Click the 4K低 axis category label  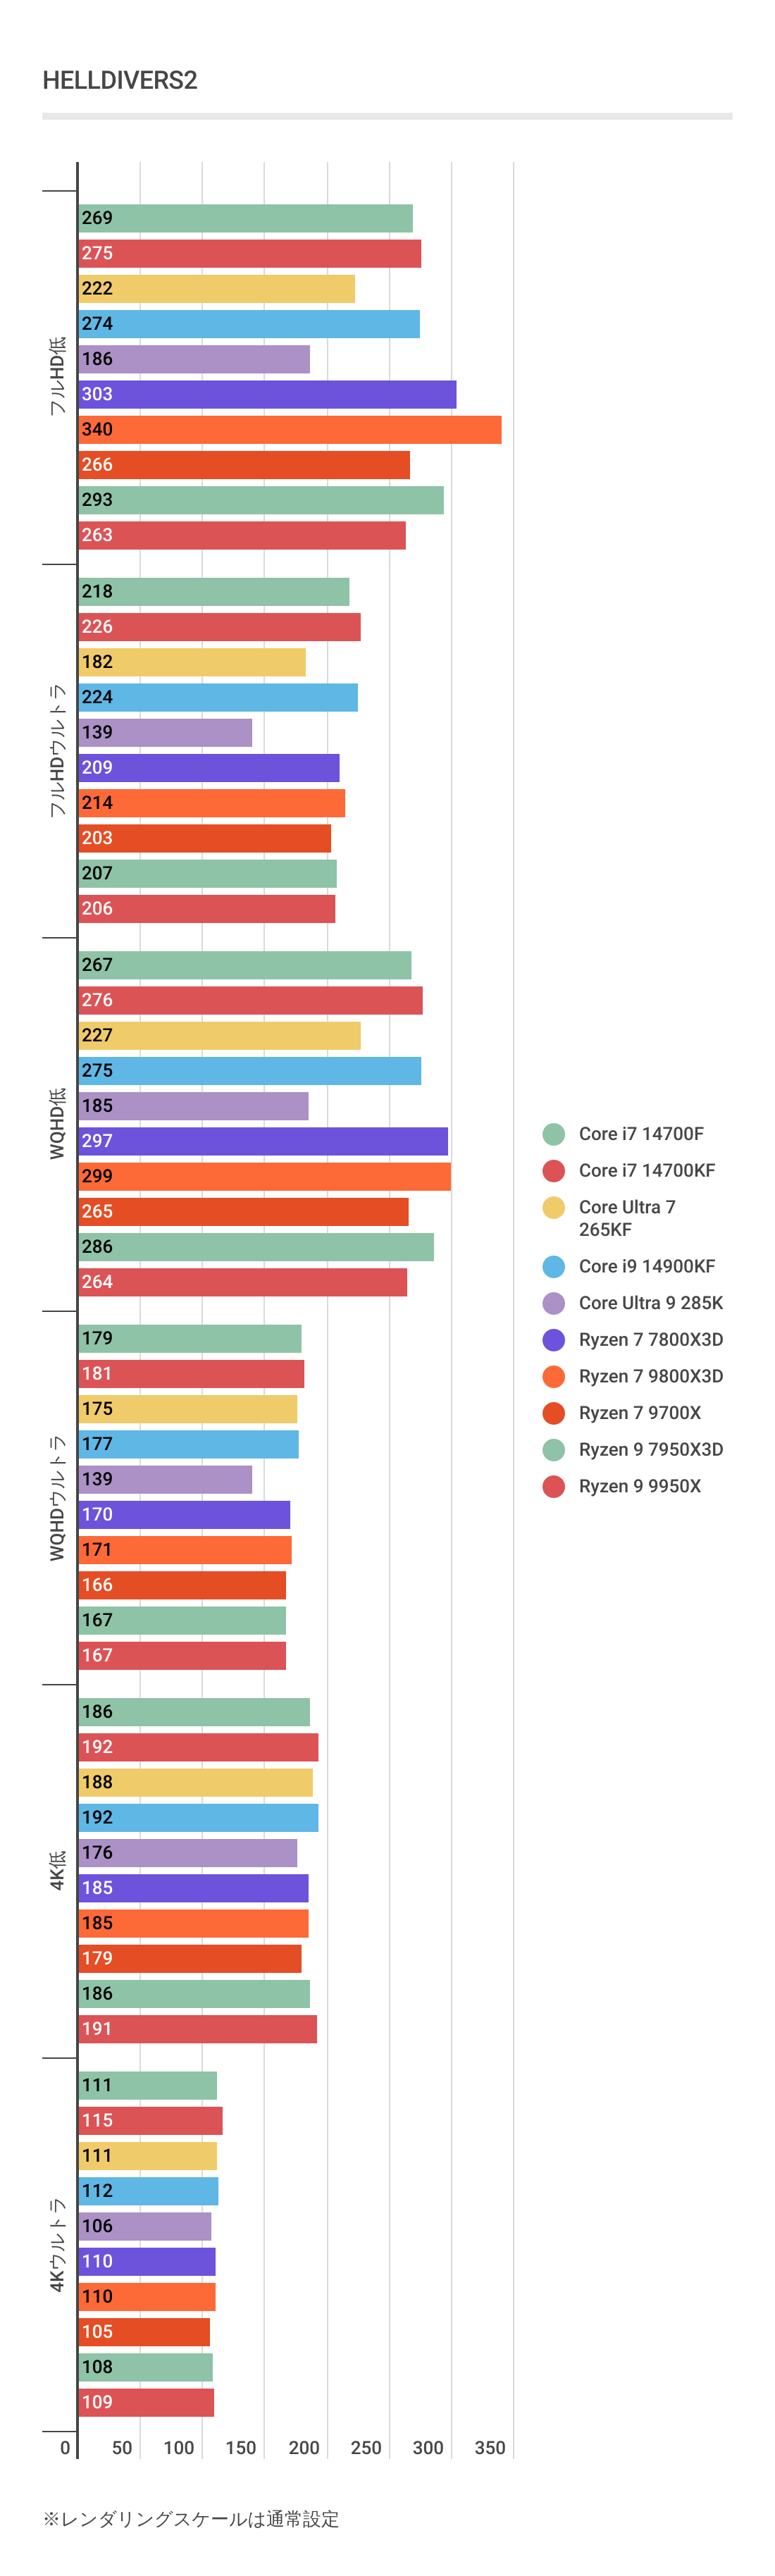pos(58,1870)
